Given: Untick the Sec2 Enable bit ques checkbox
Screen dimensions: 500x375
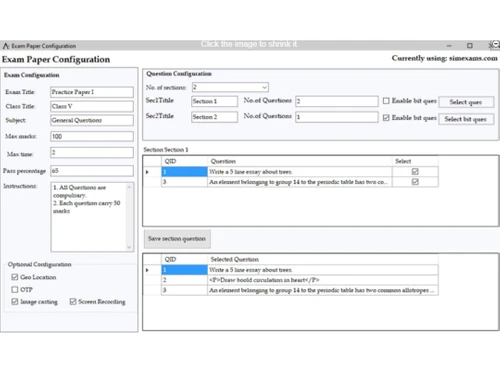Looking at the screenshot, I should click(386, 118).
